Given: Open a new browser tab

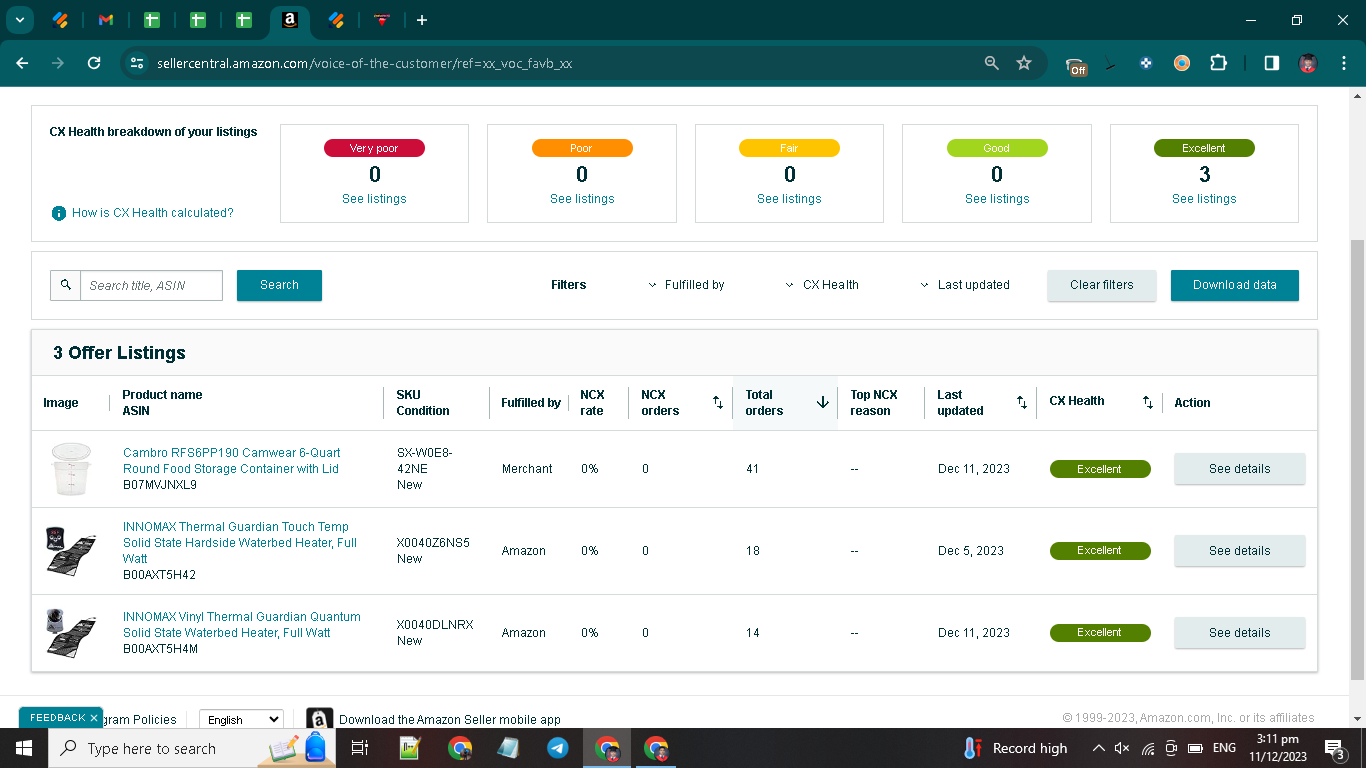Looking at the screenshot, I should [422, 20].
